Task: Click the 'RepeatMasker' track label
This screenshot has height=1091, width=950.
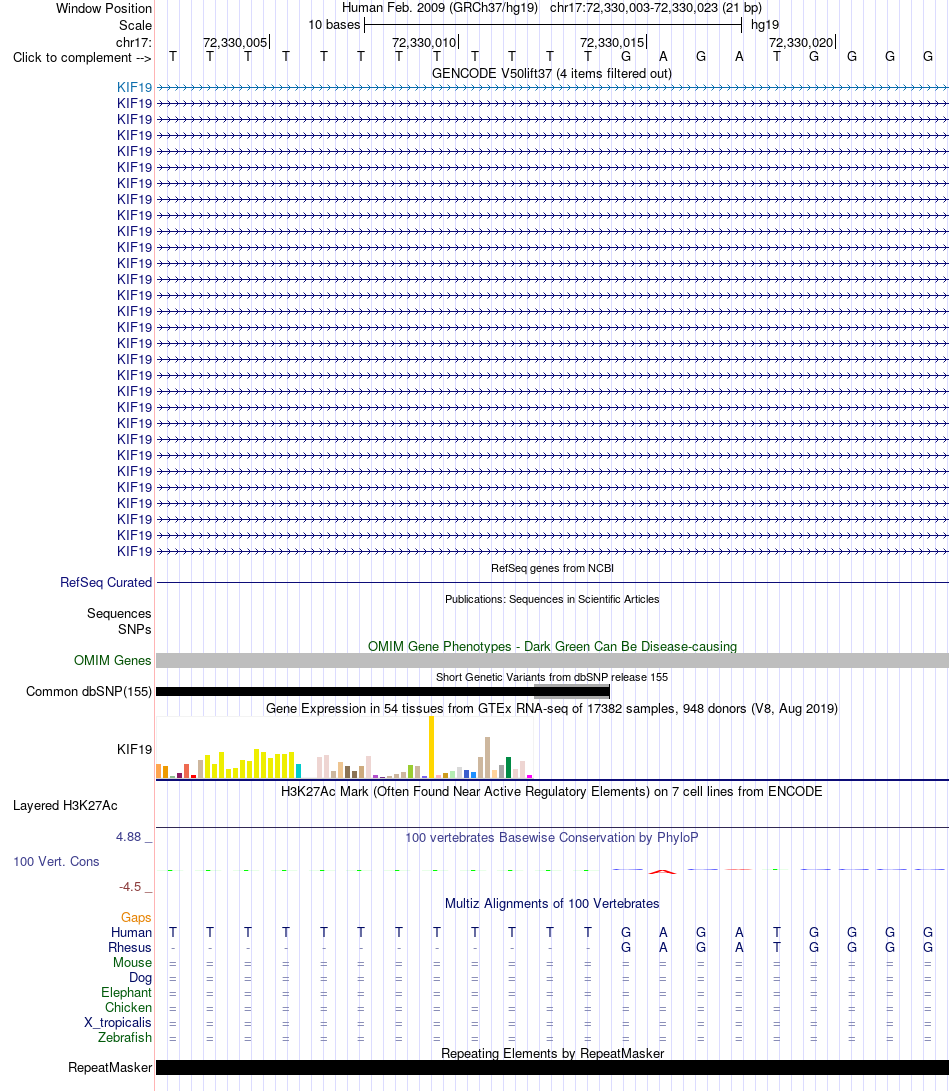Action: [x=110, y=1067]
